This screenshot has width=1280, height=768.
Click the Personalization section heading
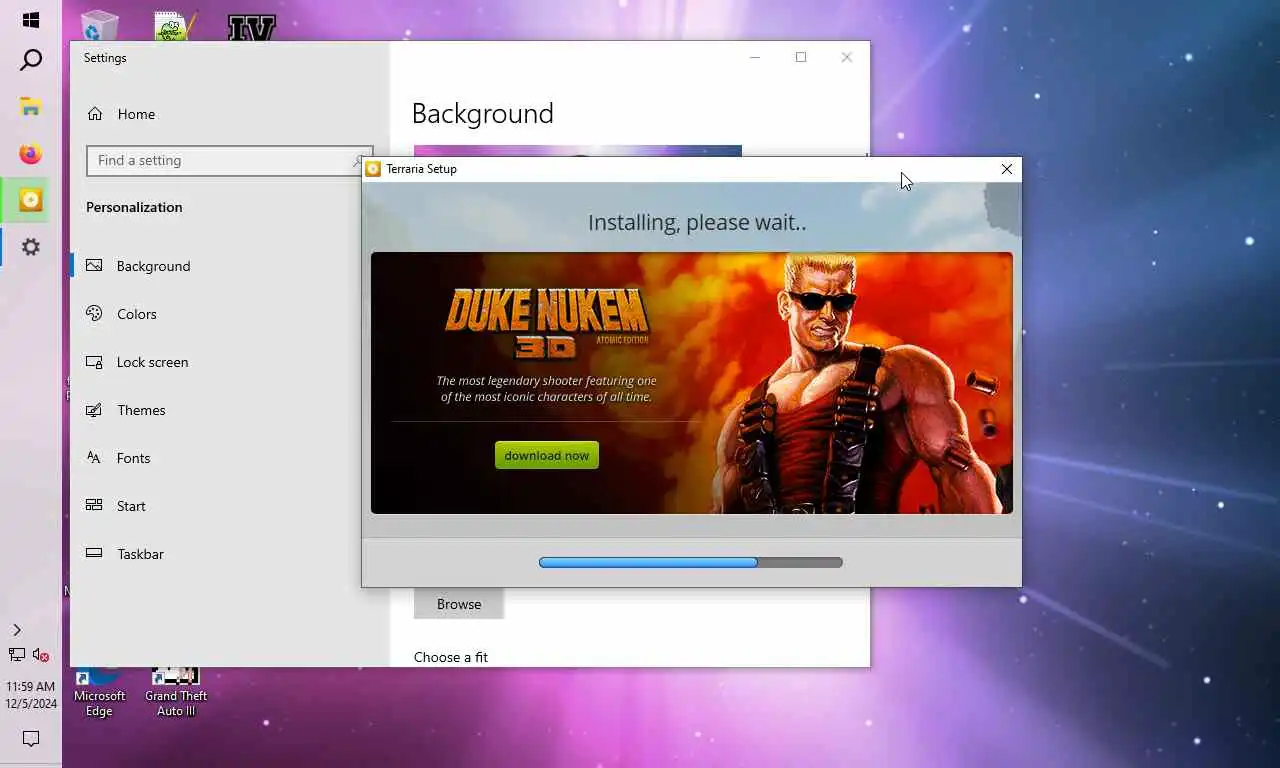tap(134, 207)
